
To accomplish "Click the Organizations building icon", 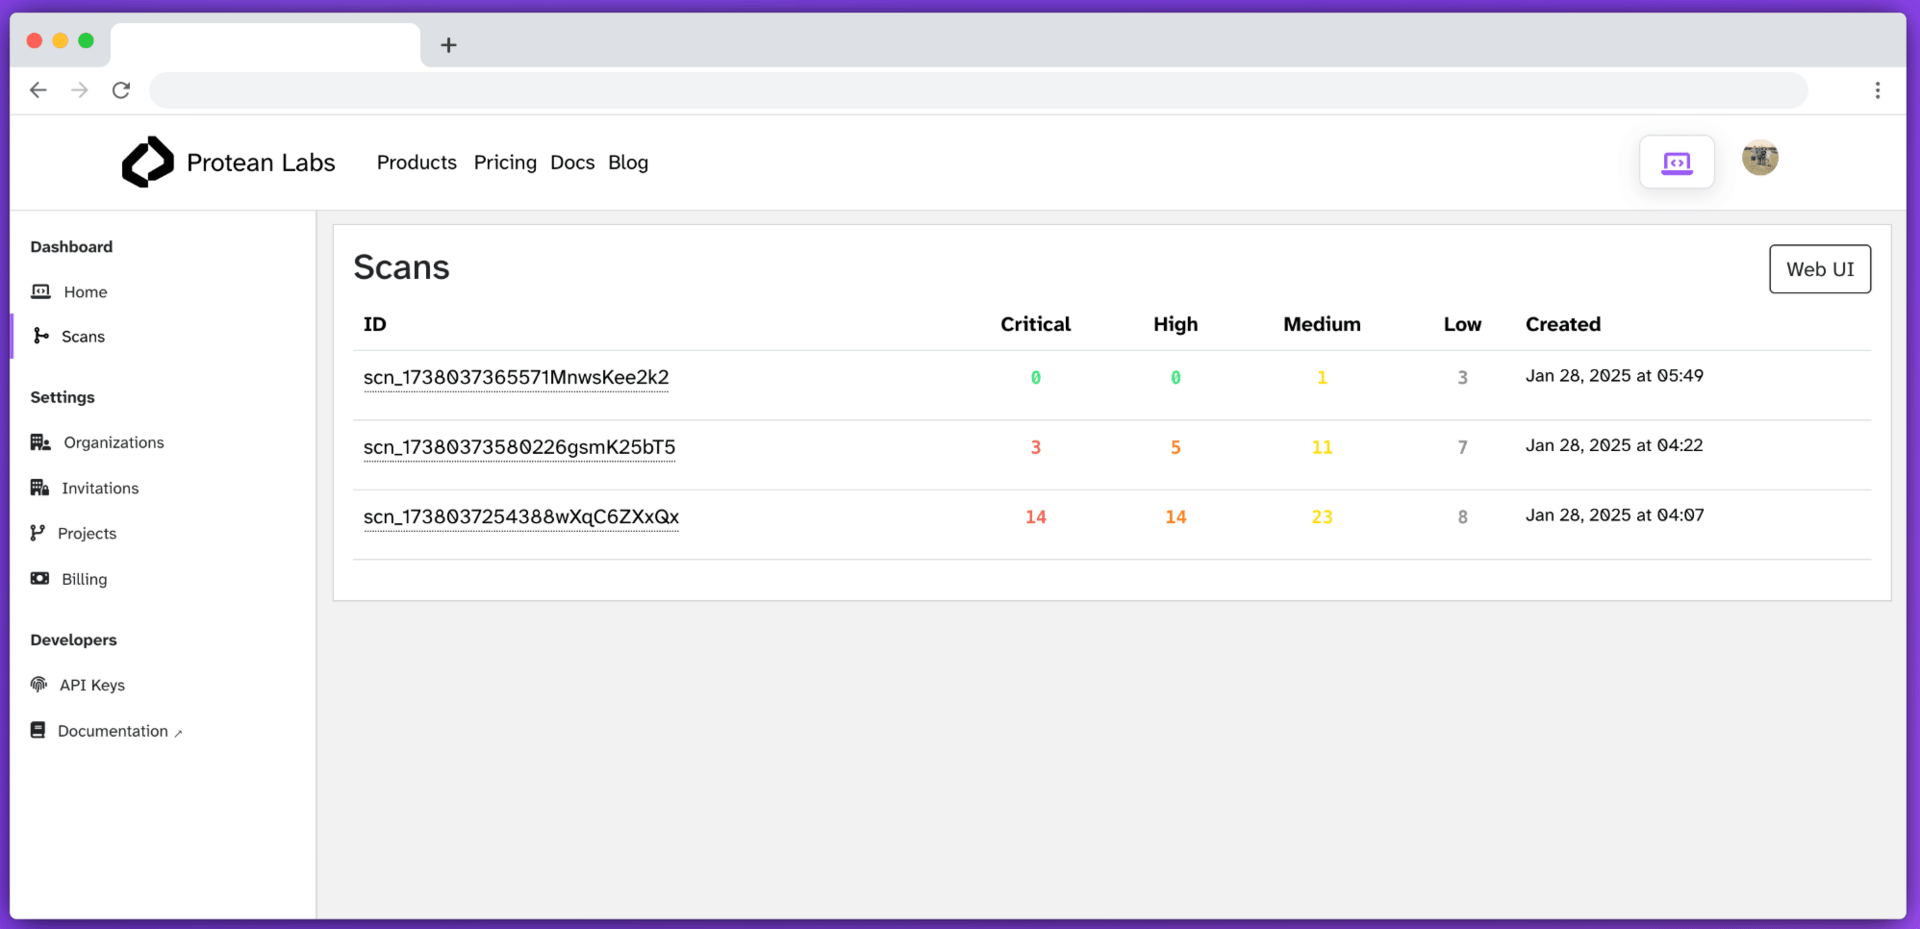I will [40, 442].
